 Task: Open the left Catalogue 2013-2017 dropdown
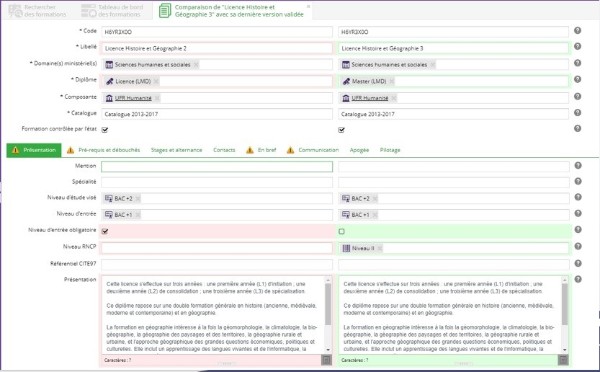(217, 114)
